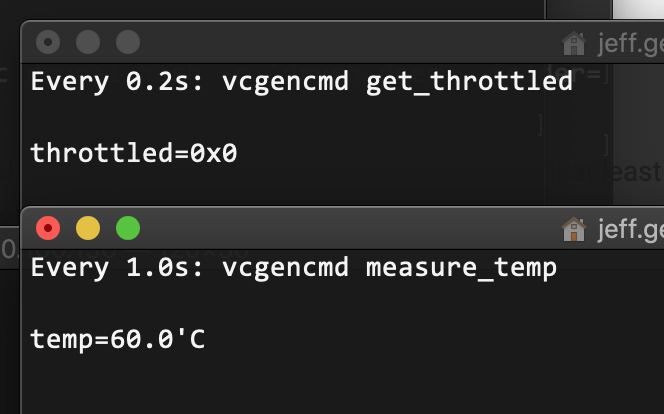
Task: Click the temp=60.0'C reading
Action: pos(118,339)
